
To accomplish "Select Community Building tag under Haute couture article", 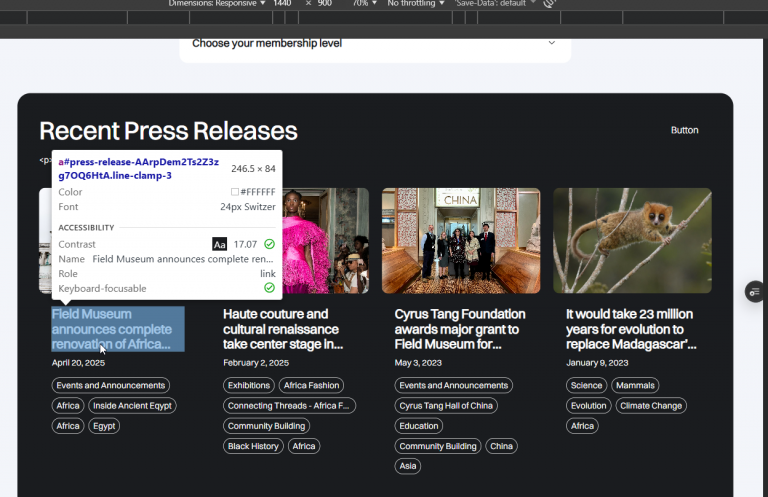I will click(x=266, y=426).
